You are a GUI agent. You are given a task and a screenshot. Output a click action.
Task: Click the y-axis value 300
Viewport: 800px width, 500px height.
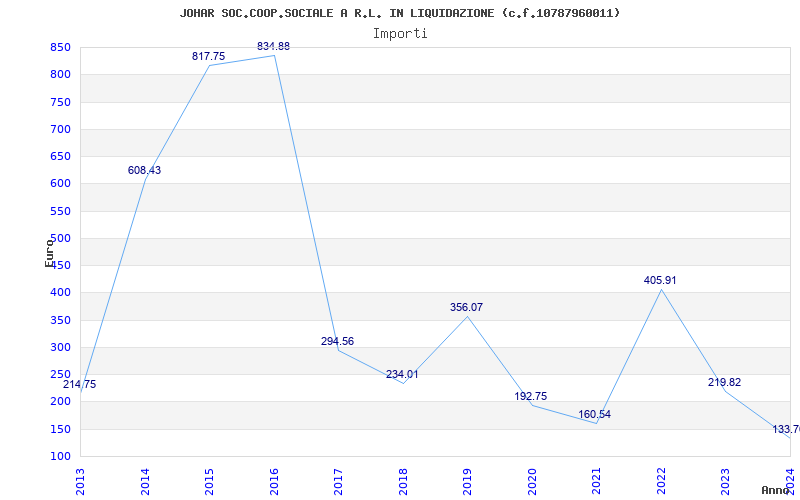pyautogui.click(x=60, y=347)
